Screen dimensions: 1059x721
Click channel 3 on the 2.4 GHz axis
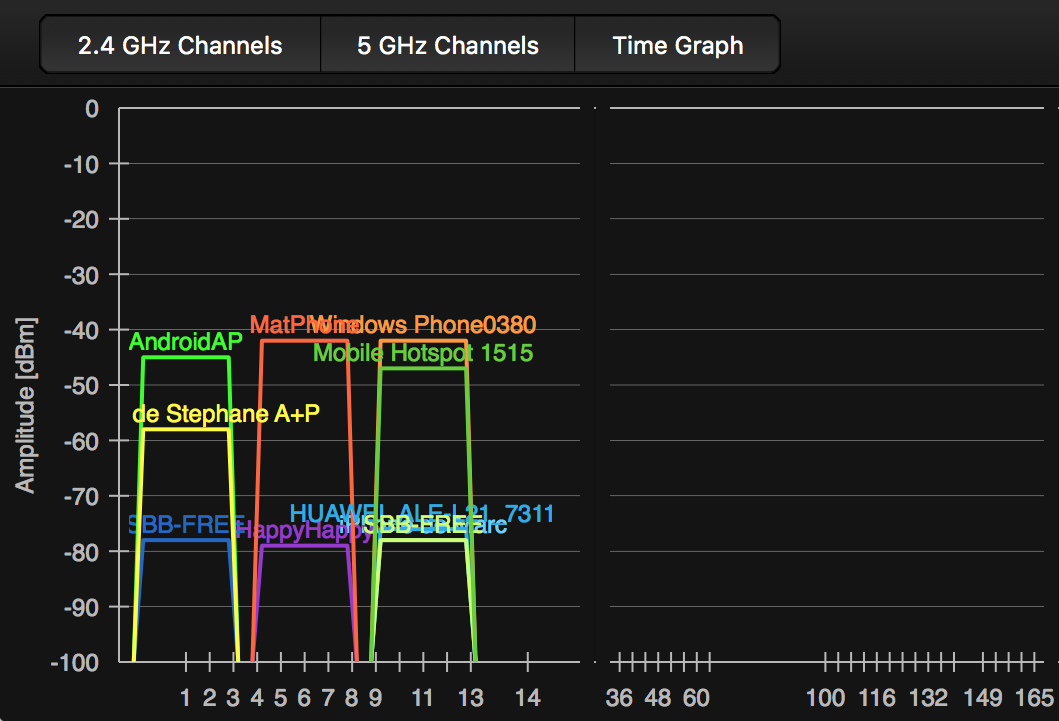[x=233, y=698]
